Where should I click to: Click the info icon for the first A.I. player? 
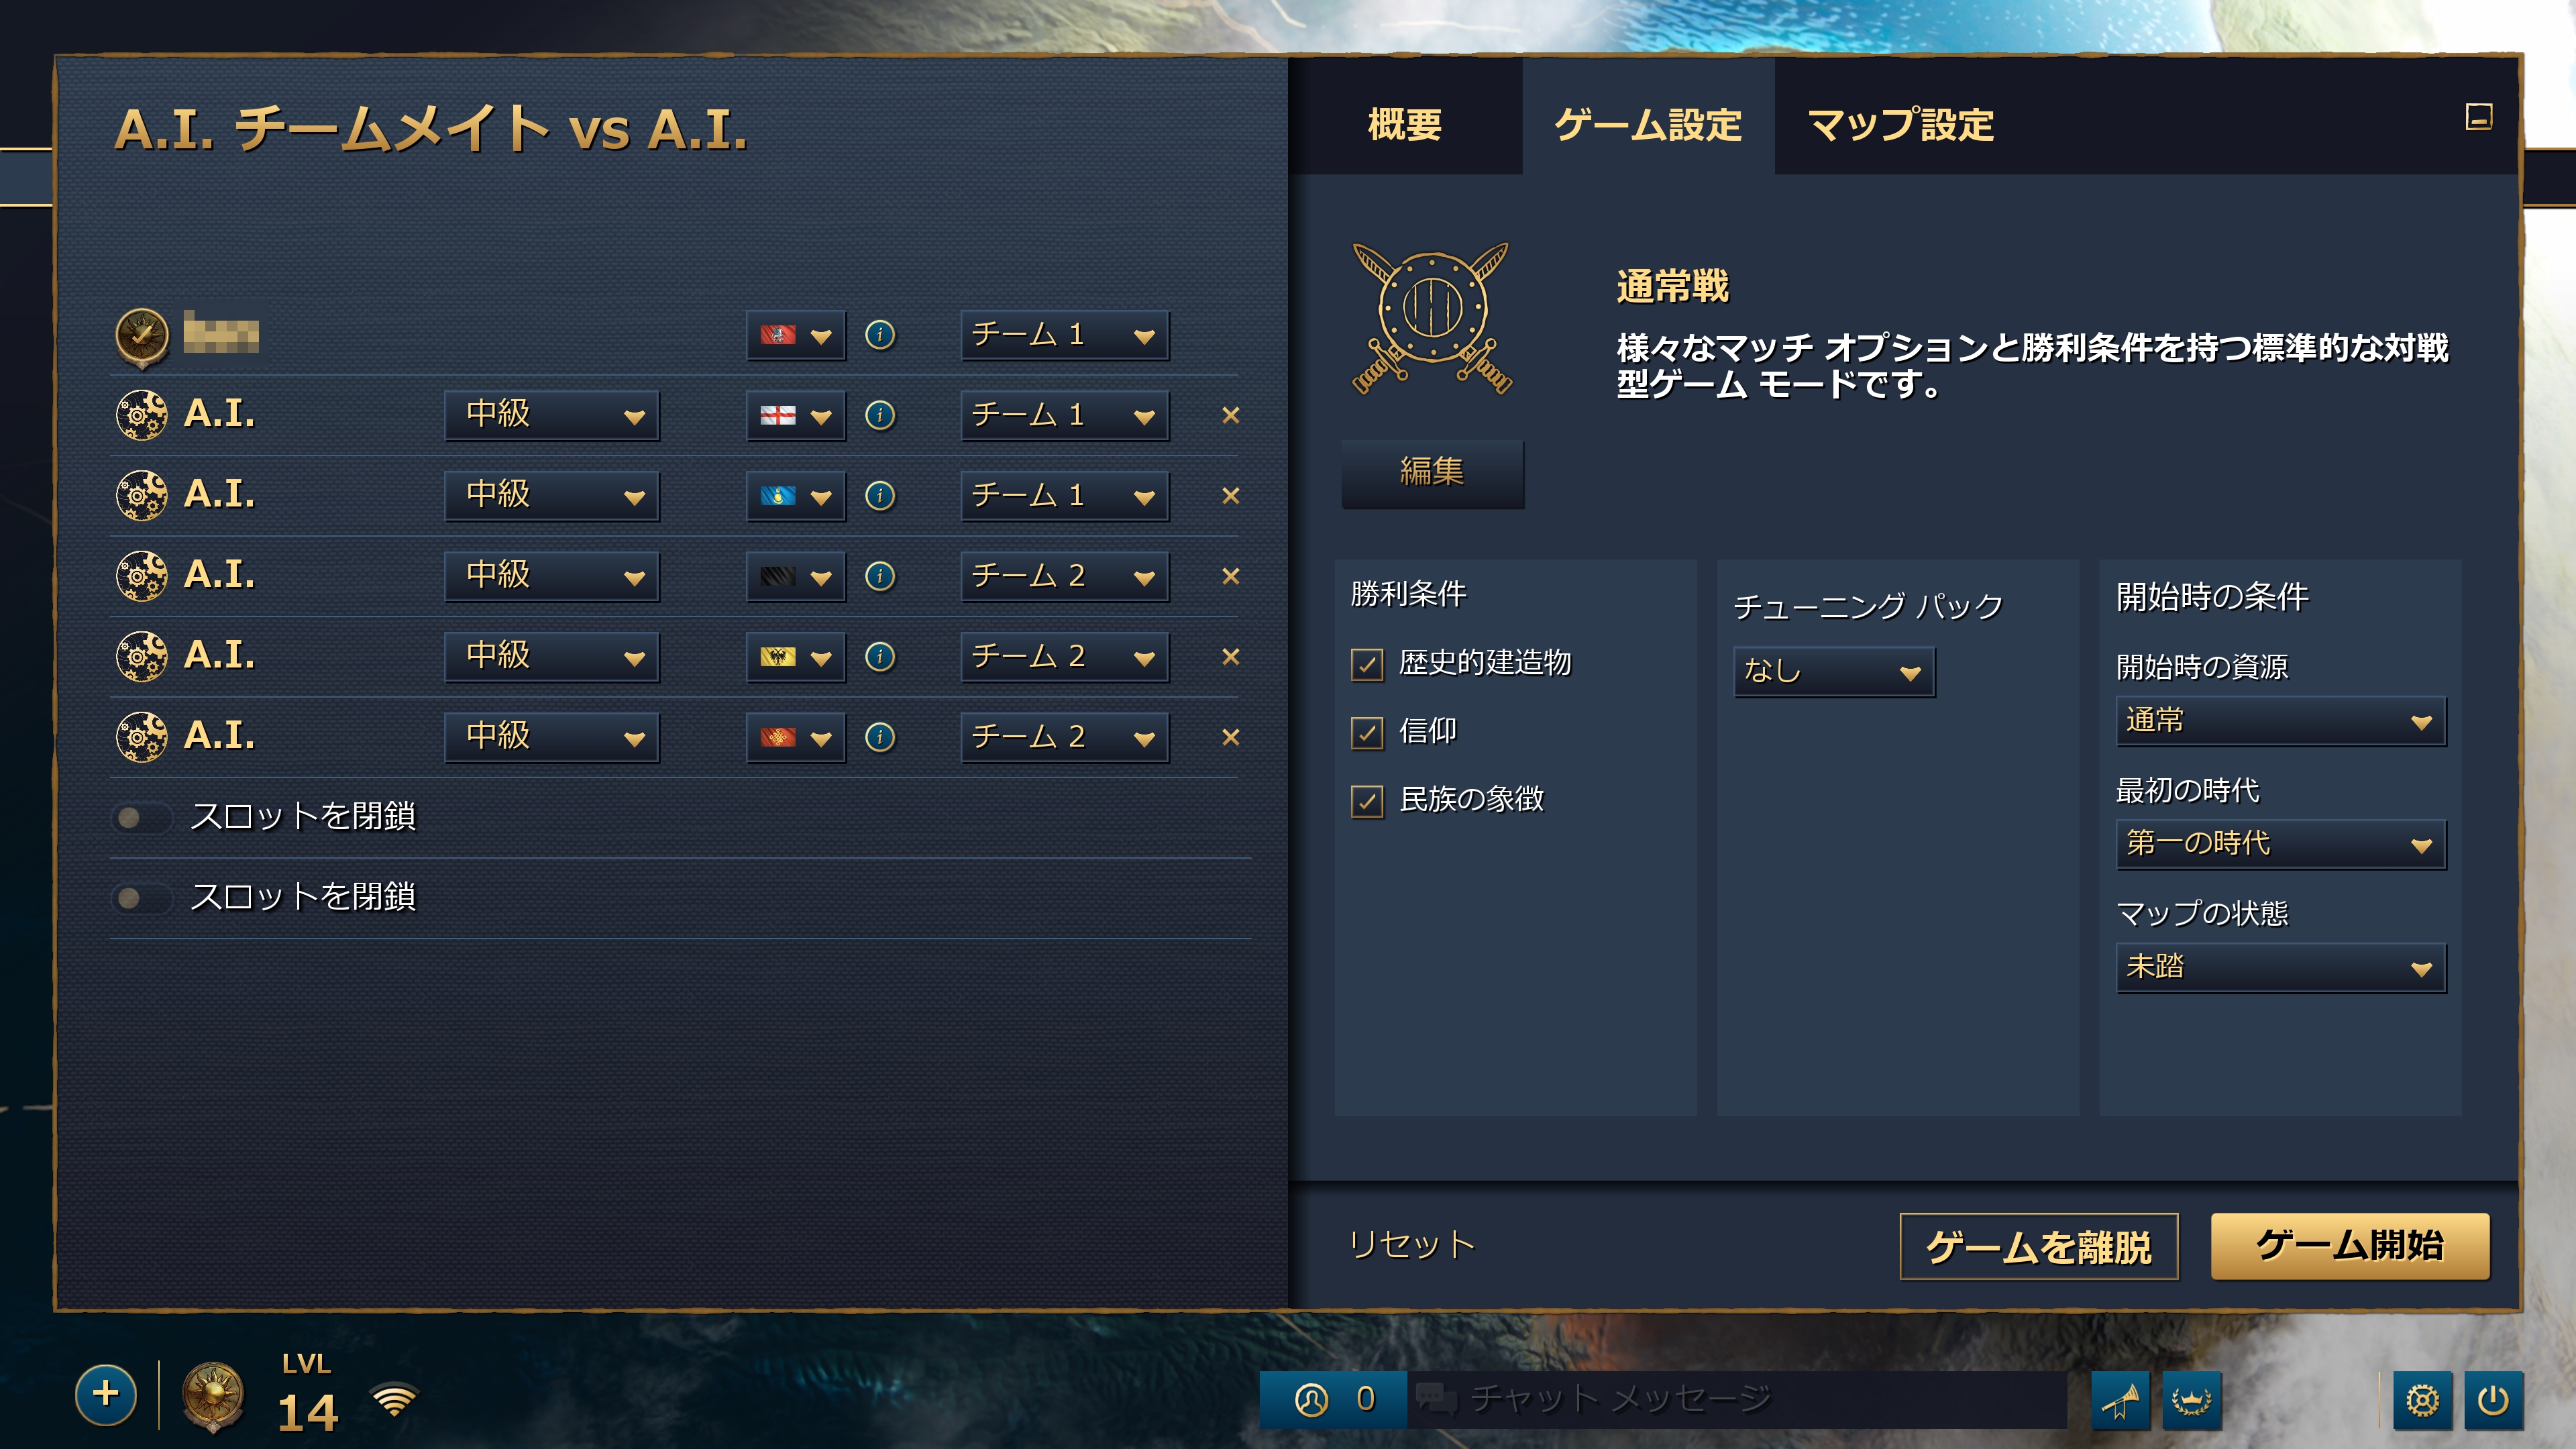click(879, 415)
